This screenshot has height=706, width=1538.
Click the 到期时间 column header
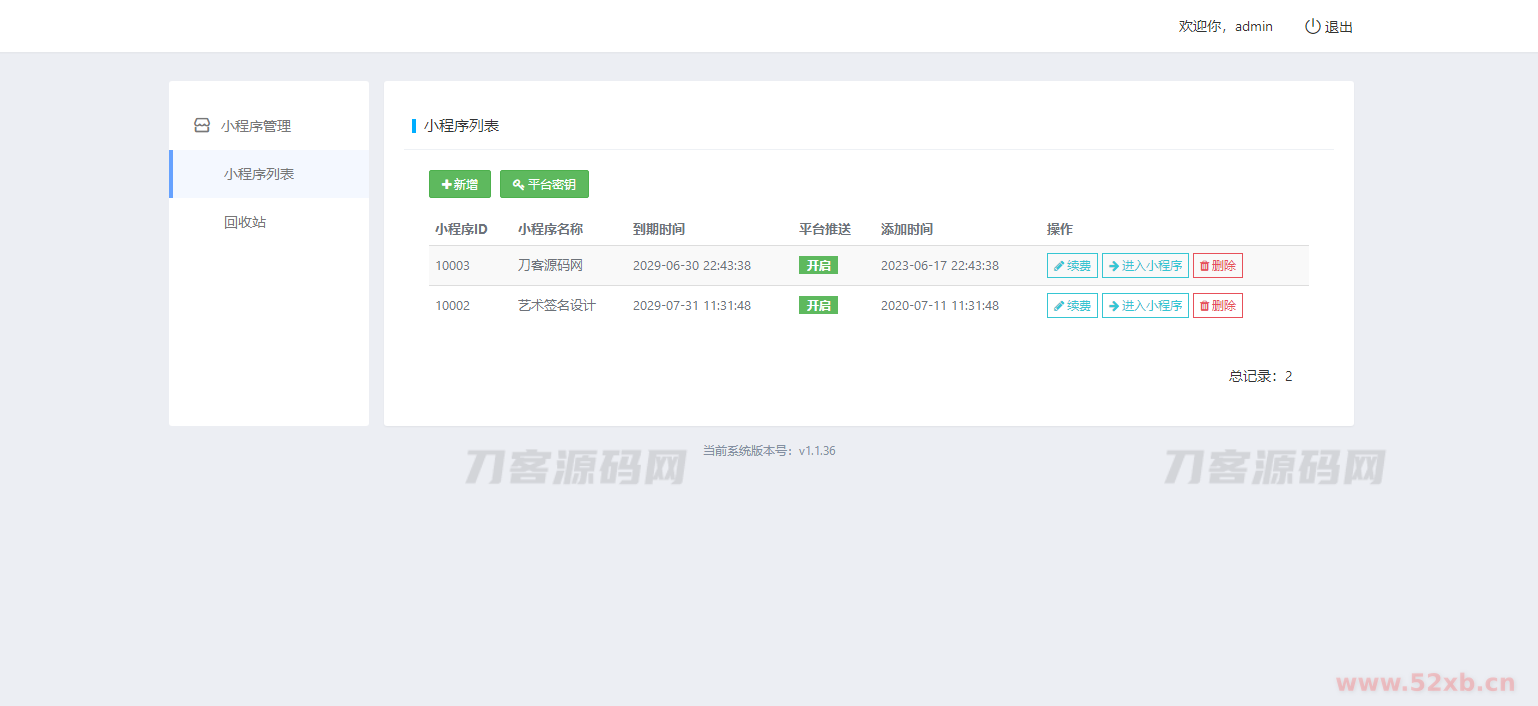[x=659, y=229]
